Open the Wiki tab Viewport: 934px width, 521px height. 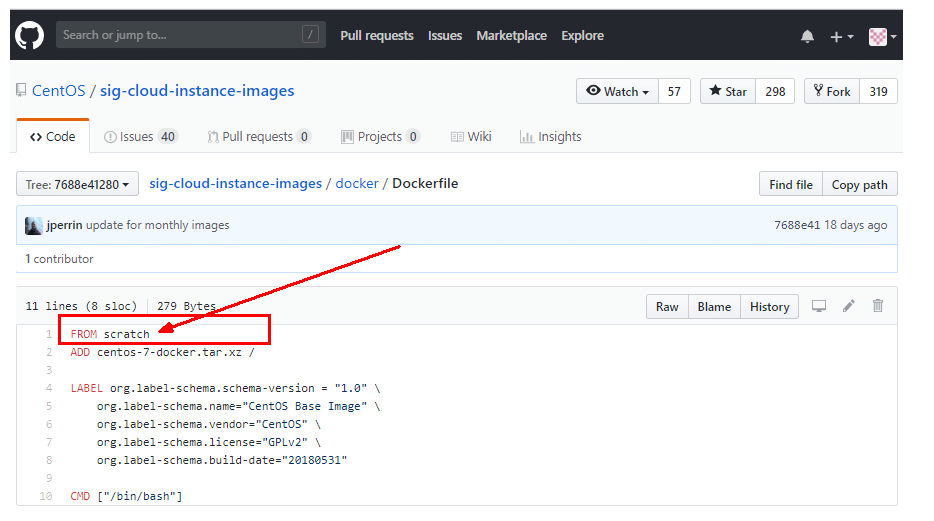point(470,136)
